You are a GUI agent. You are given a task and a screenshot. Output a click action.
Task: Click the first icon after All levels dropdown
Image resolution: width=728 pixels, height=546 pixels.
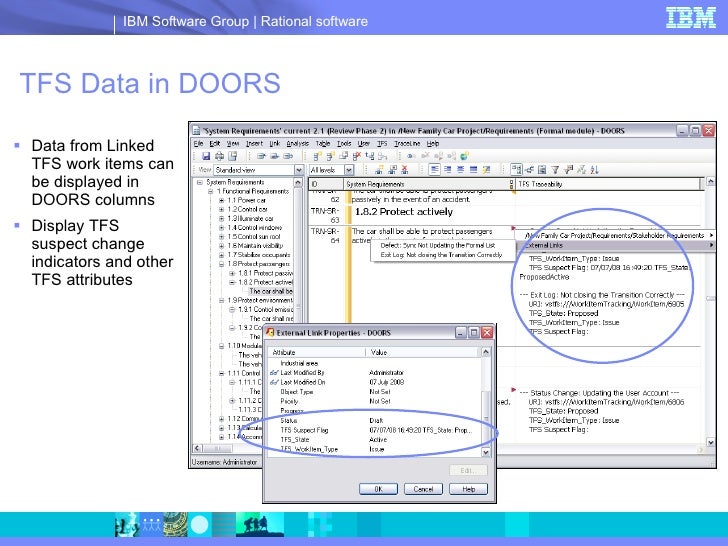(379, 170)
